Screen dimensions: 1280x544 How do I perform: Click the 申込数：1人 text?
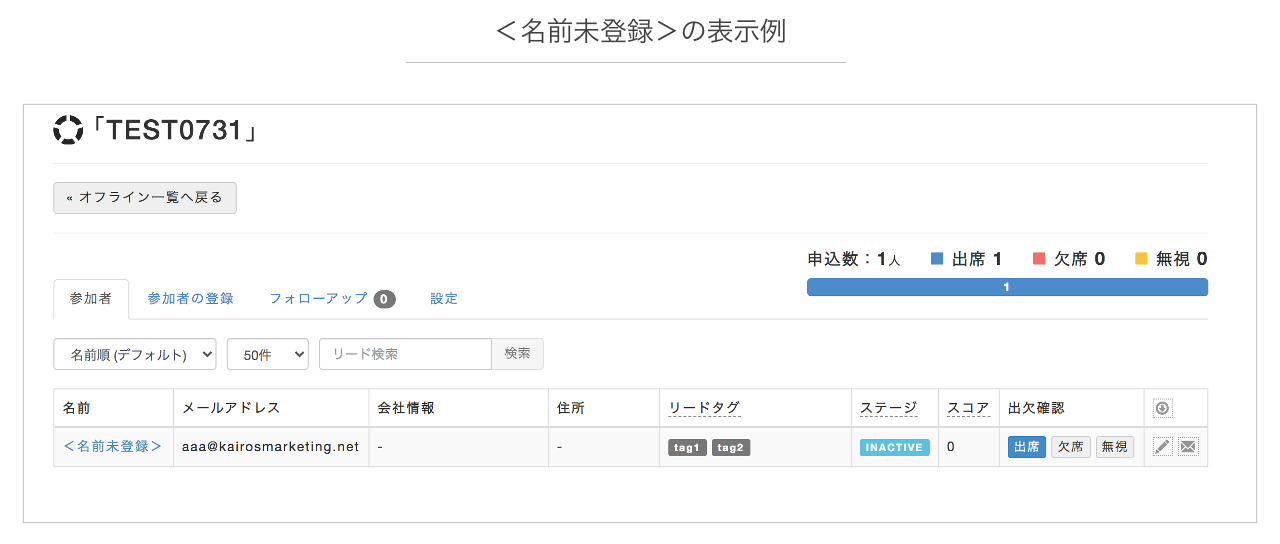click(854, 259)
